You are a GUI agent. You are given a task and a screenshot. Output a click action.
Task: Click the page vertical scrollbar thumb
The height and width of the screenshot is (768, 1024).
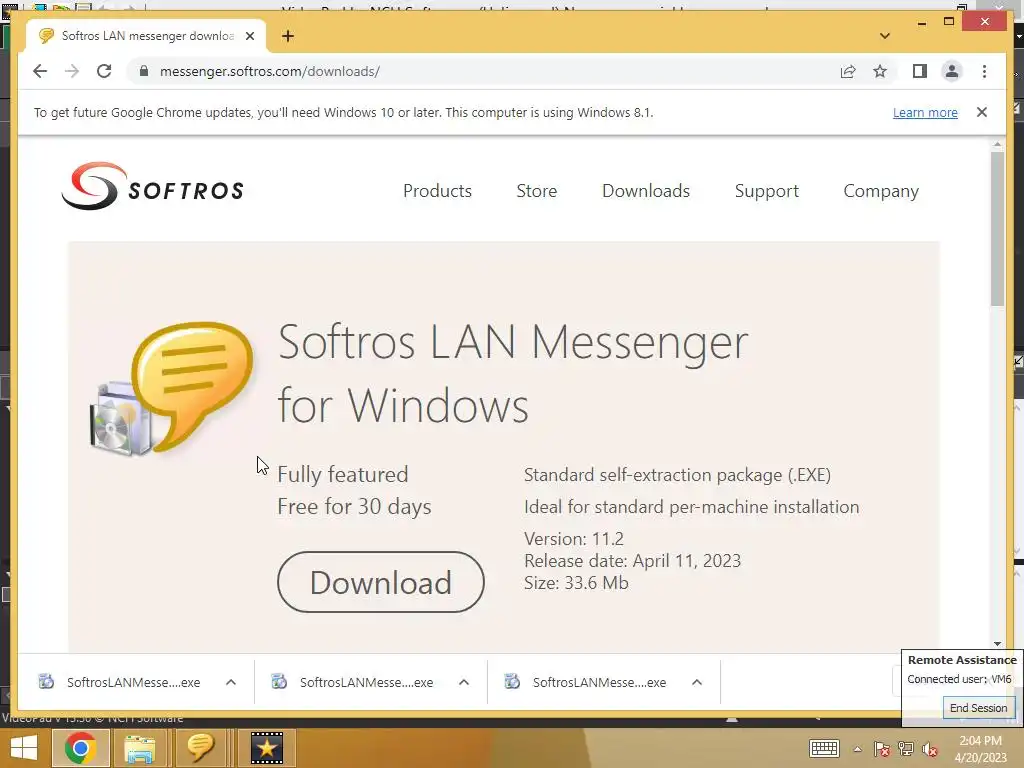997,229
